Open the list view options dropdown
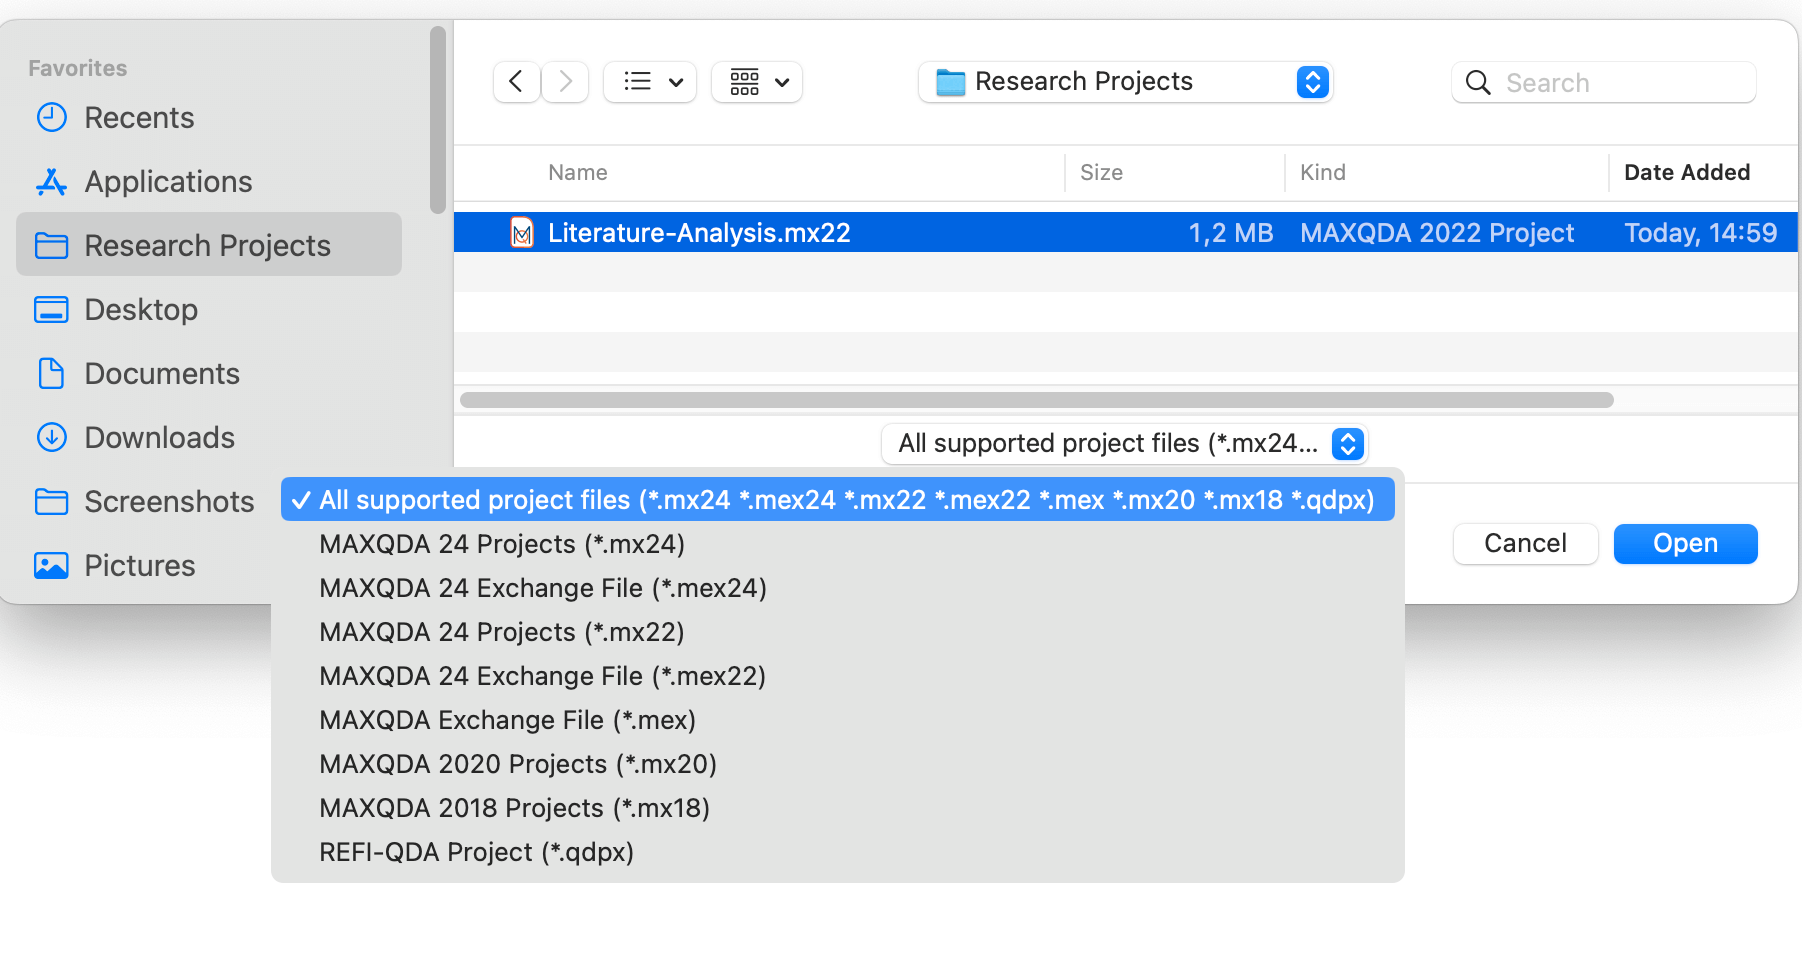Screen dimensions: 1802x964 pos(651,82)
